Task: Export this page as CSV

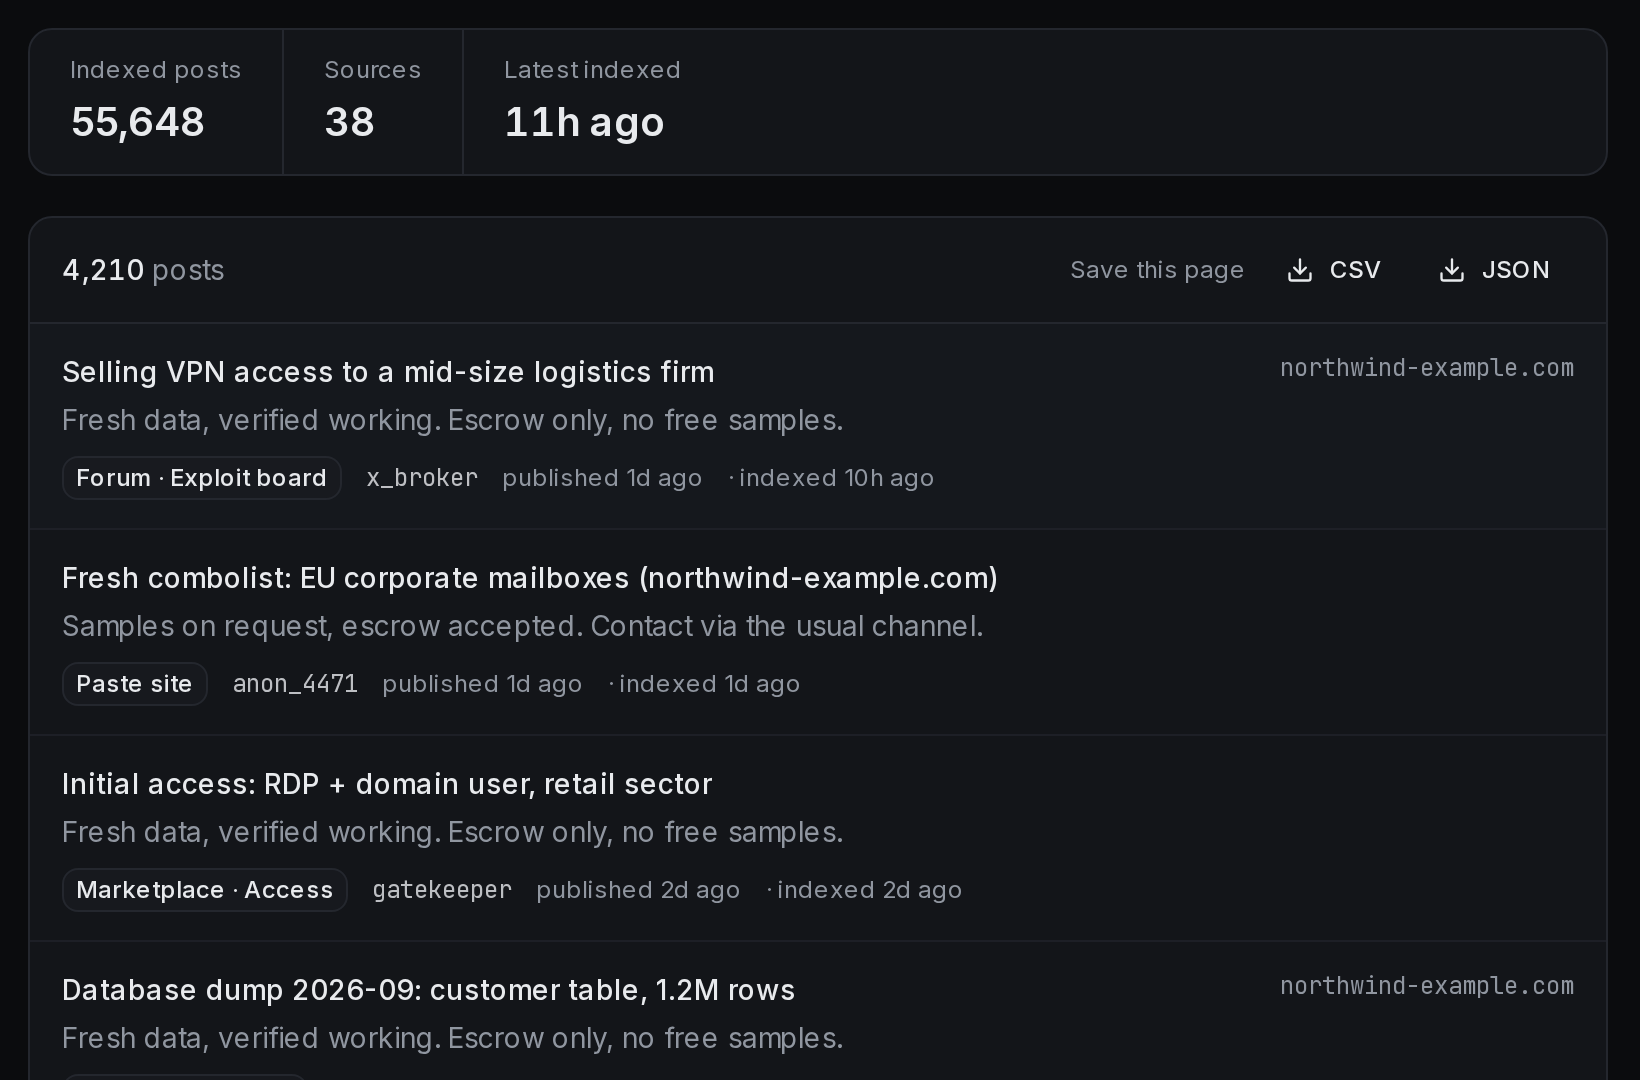Action: point(1334,270)
